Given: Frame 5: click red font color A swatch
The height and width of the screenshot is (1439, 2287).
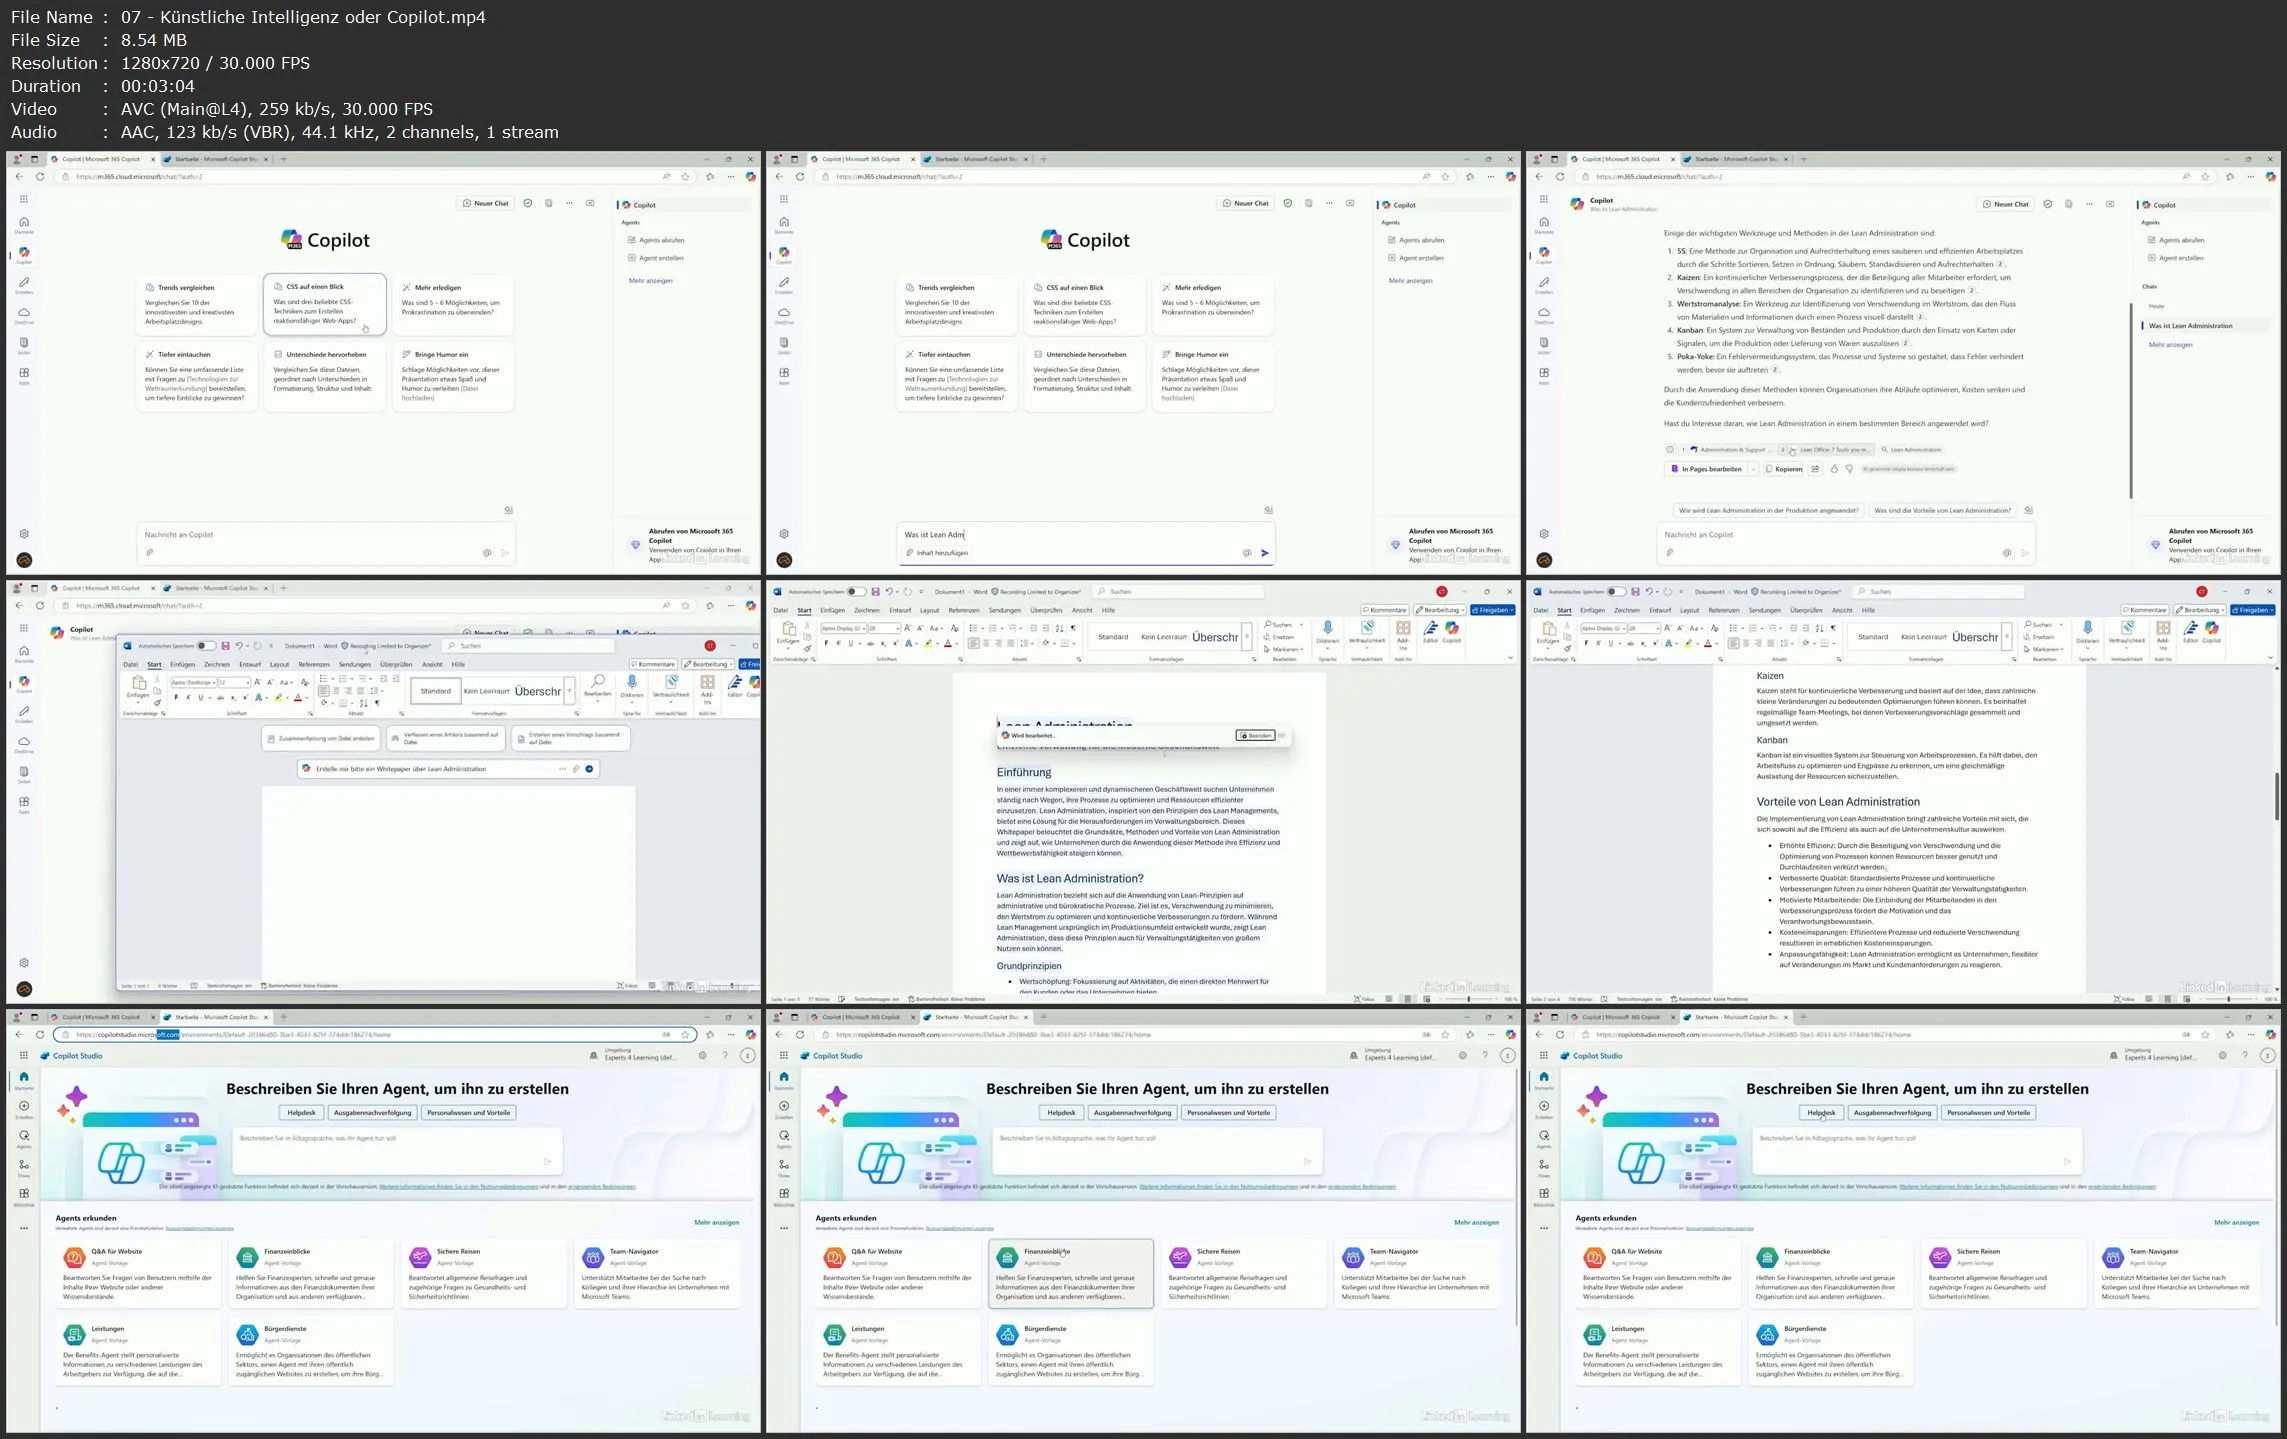Looking at the screenshot, I should (x=949, y=643).
